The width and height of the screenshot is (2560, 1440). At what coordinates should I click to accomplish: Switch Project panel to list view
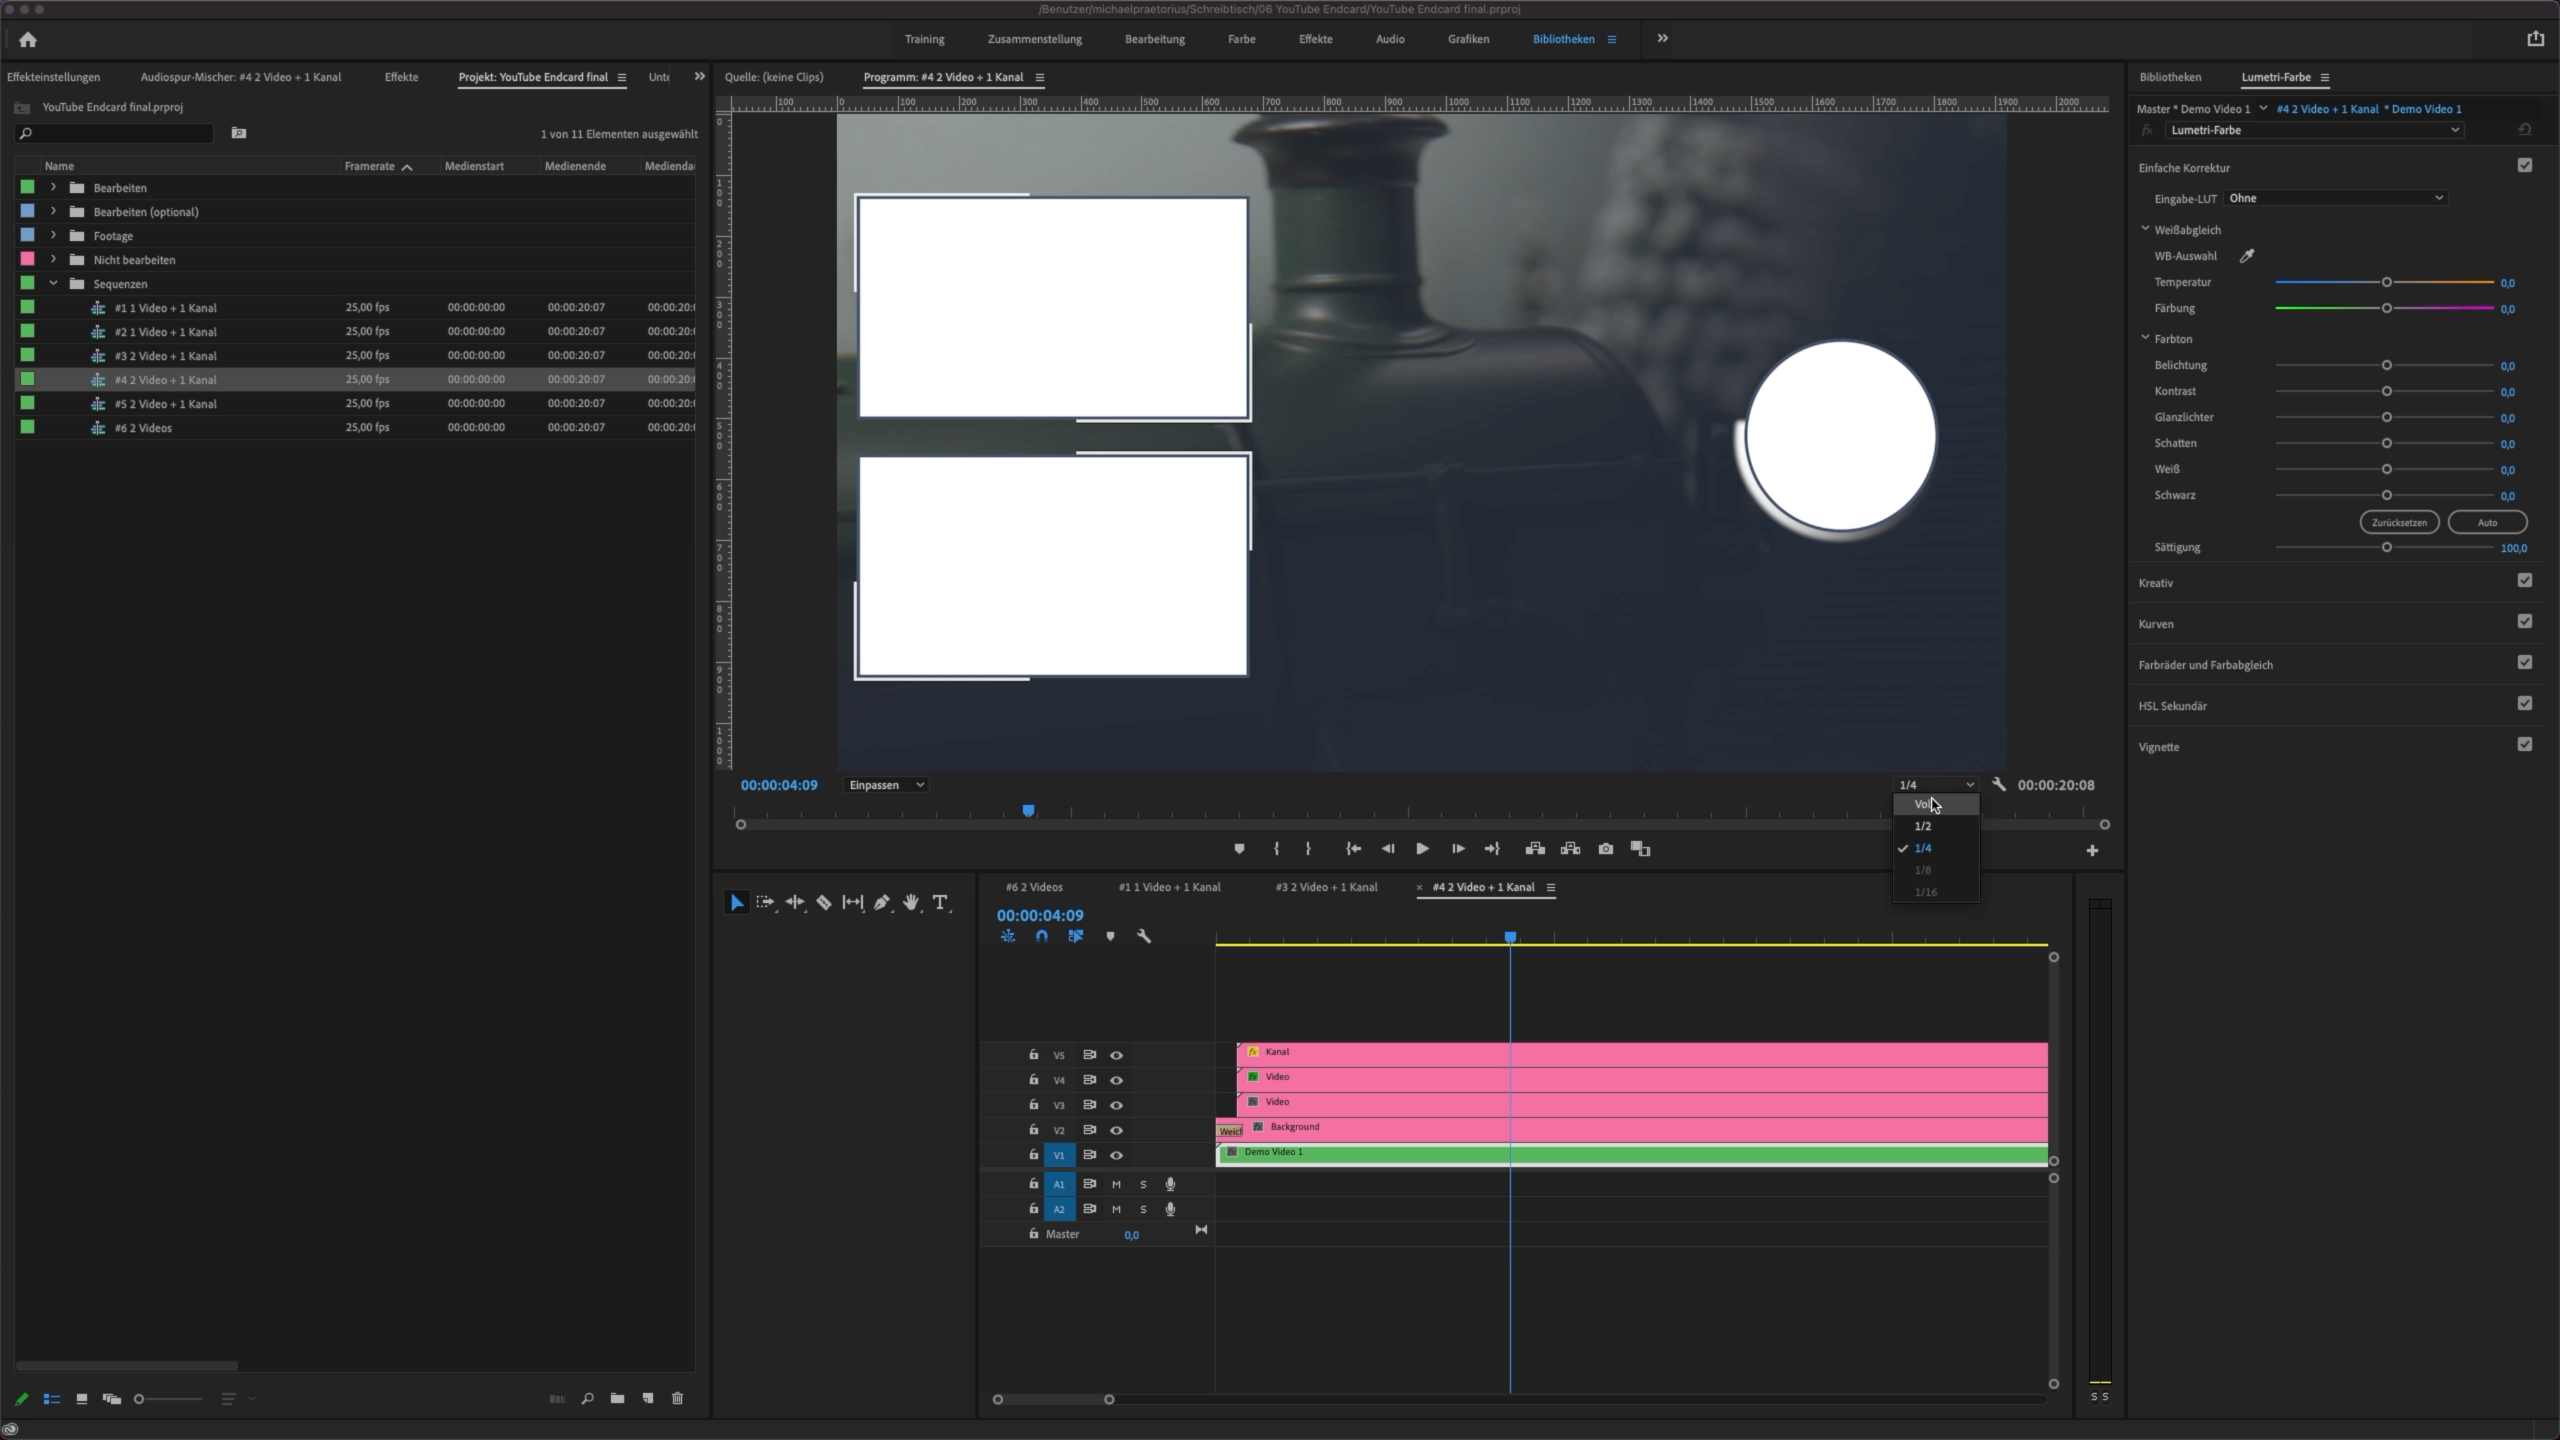click(52, 1399)
